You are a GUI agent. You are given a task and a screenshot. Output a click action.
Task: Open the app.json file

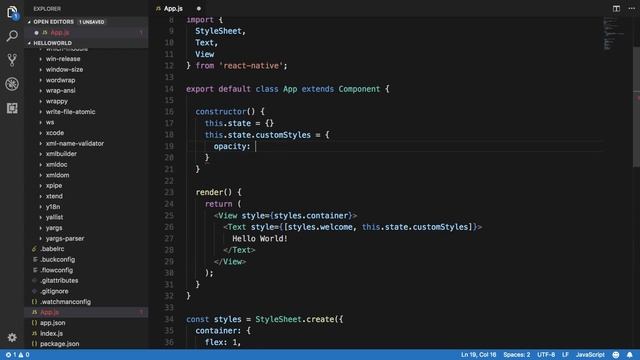(x=52, y=323)
